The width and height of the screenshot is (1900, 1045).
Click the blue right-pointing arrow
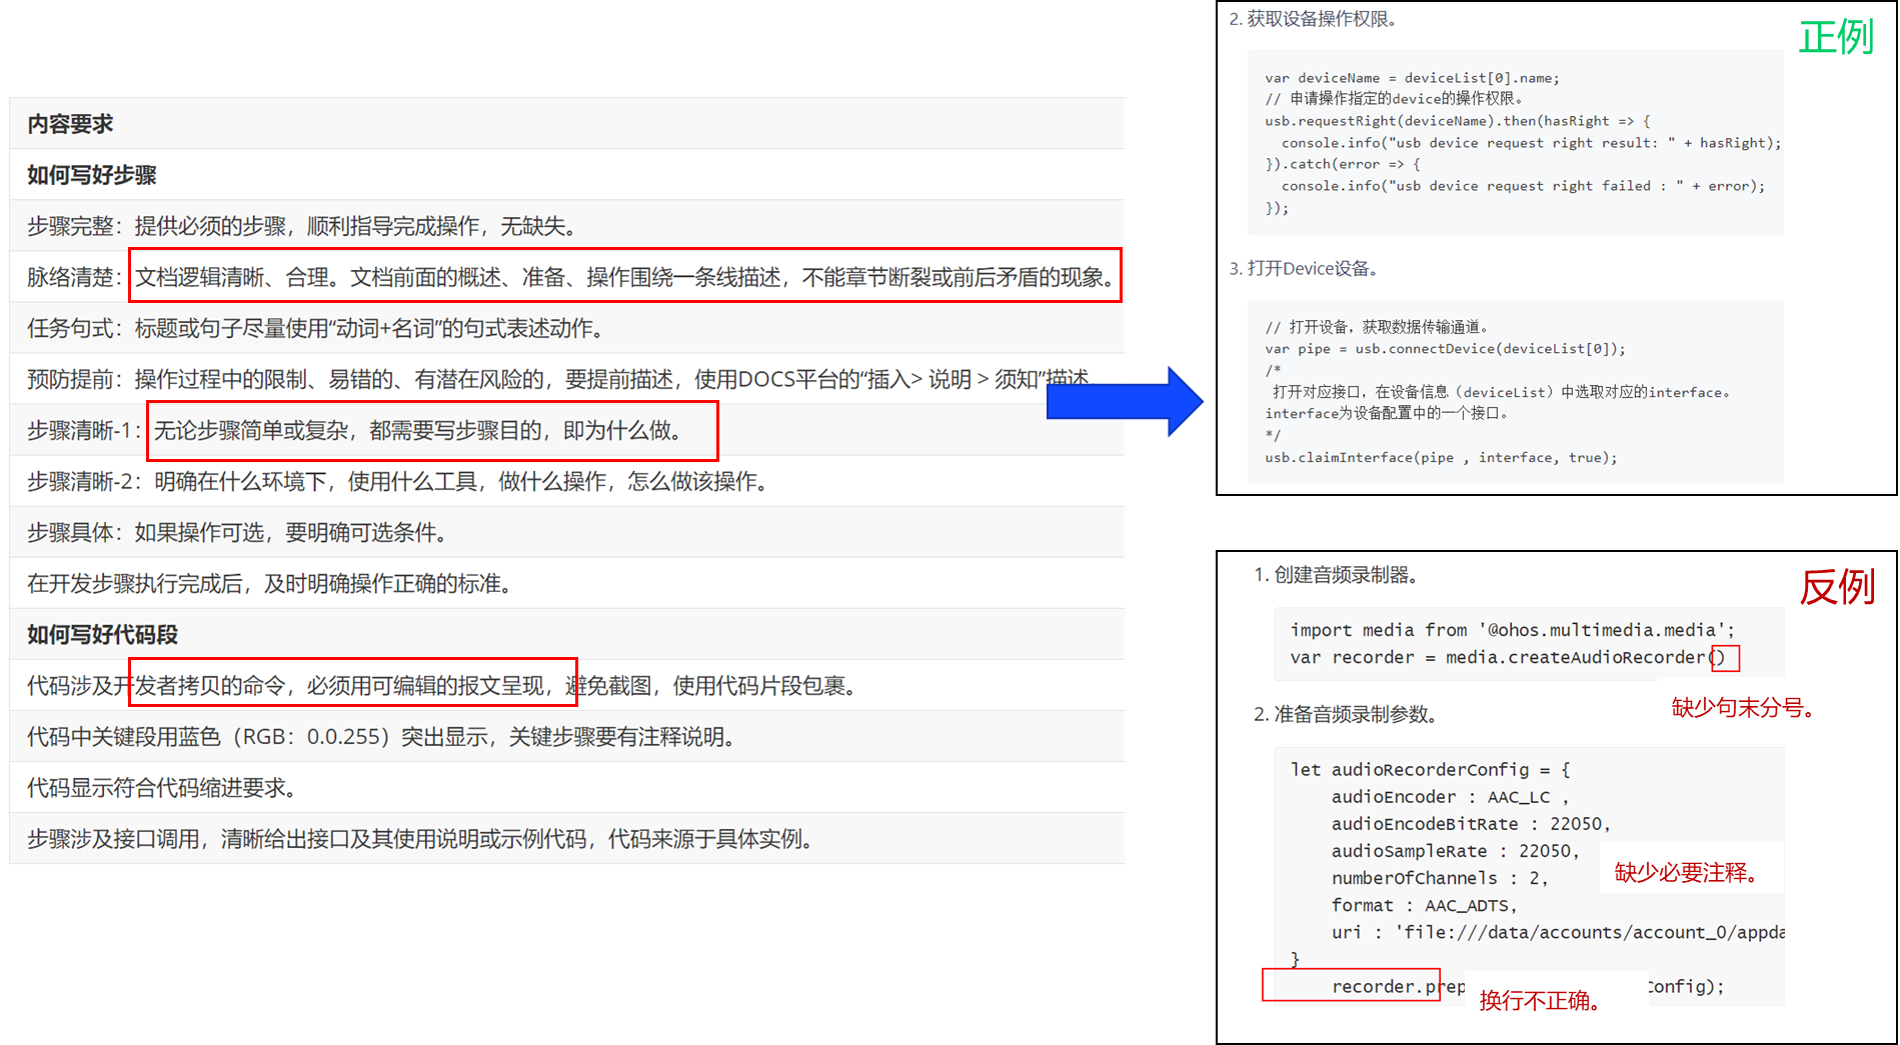pos(1123,401)
